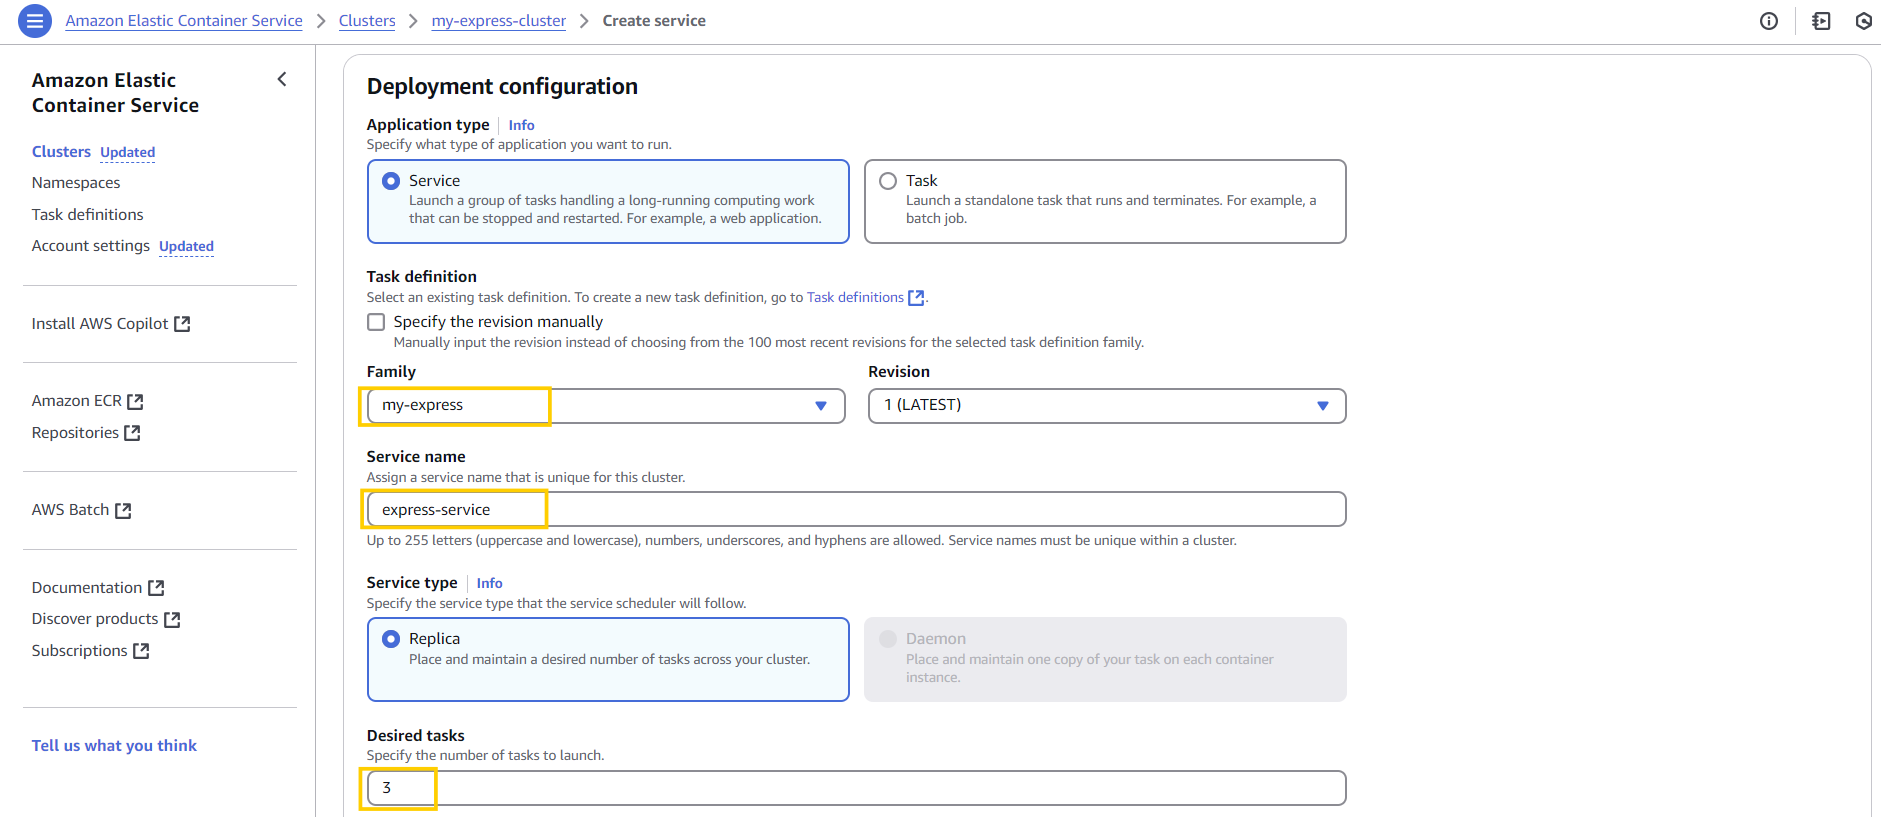Click the Info link beside Application type
This screenshot has width=1881, height=817.
[x=521, y=125]
